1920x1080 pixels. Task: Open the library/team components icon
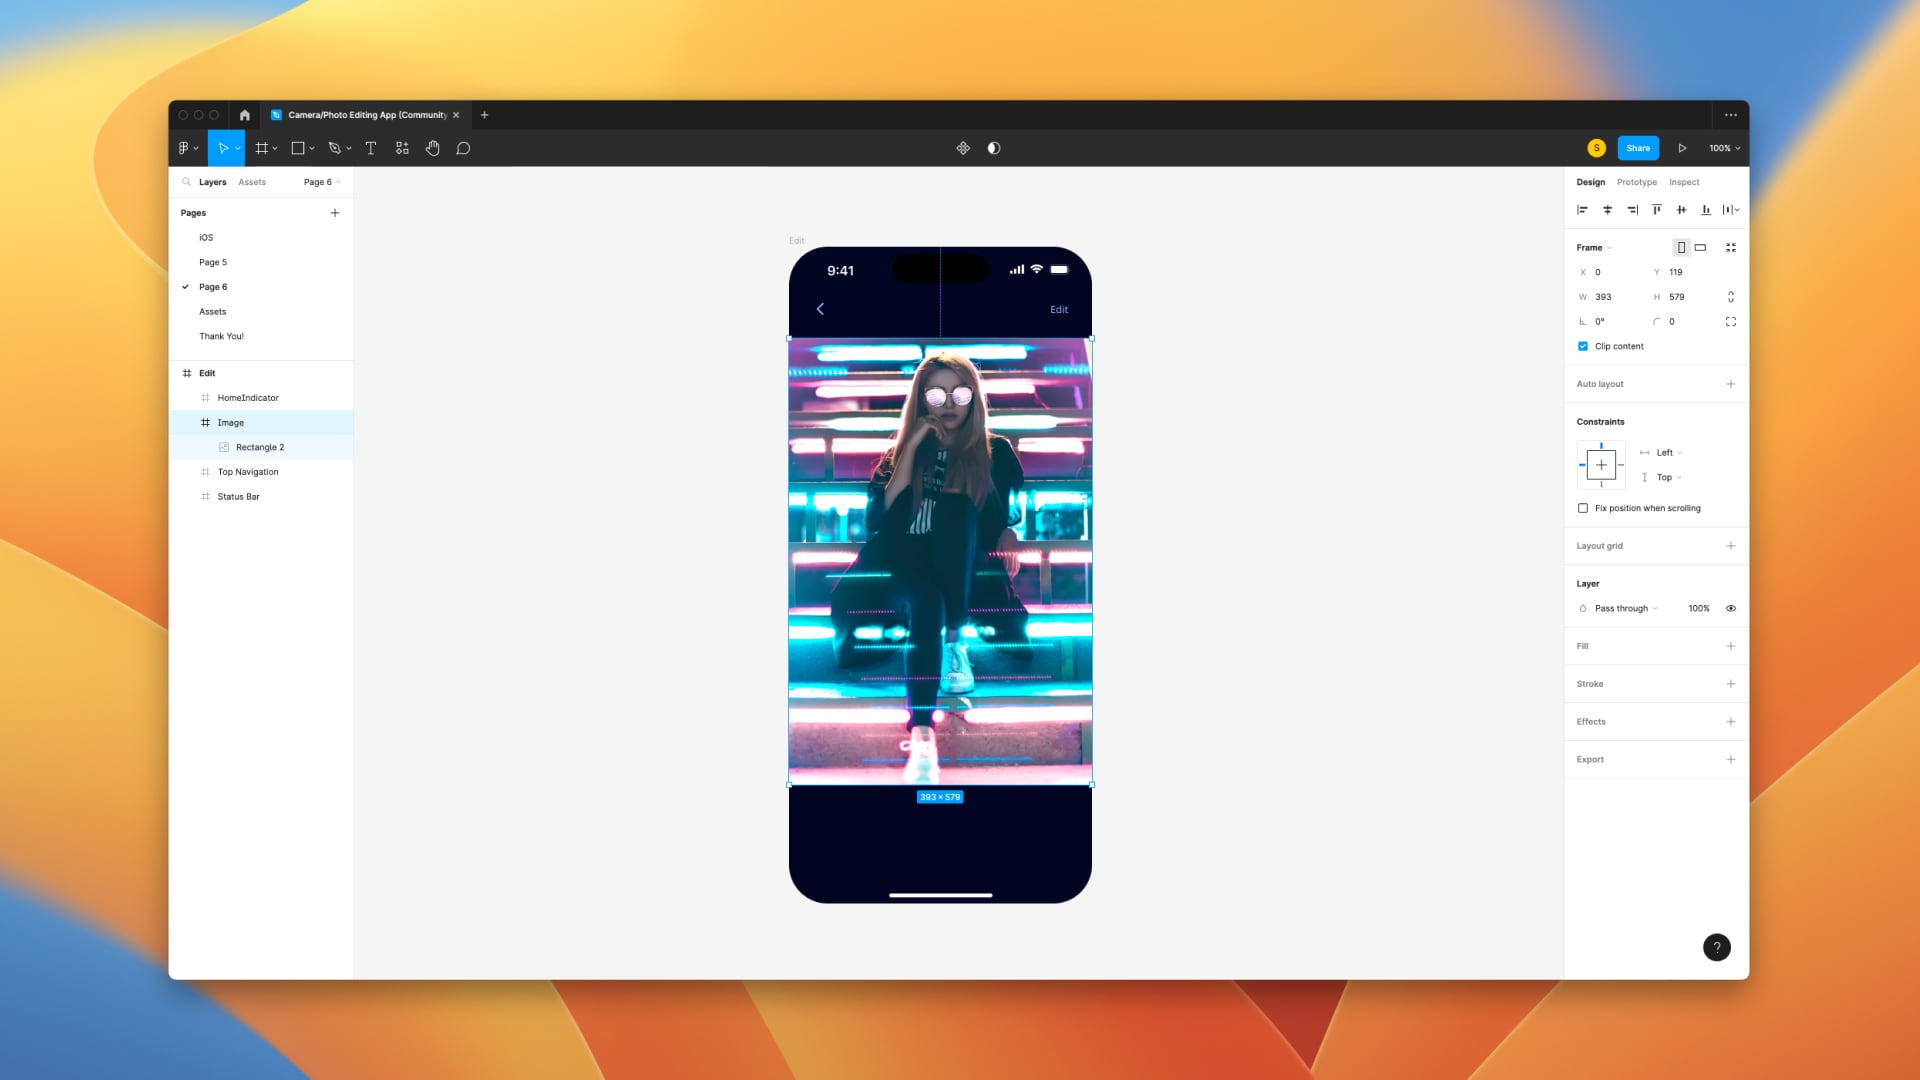pyautogui.click(x=963, y=147)
